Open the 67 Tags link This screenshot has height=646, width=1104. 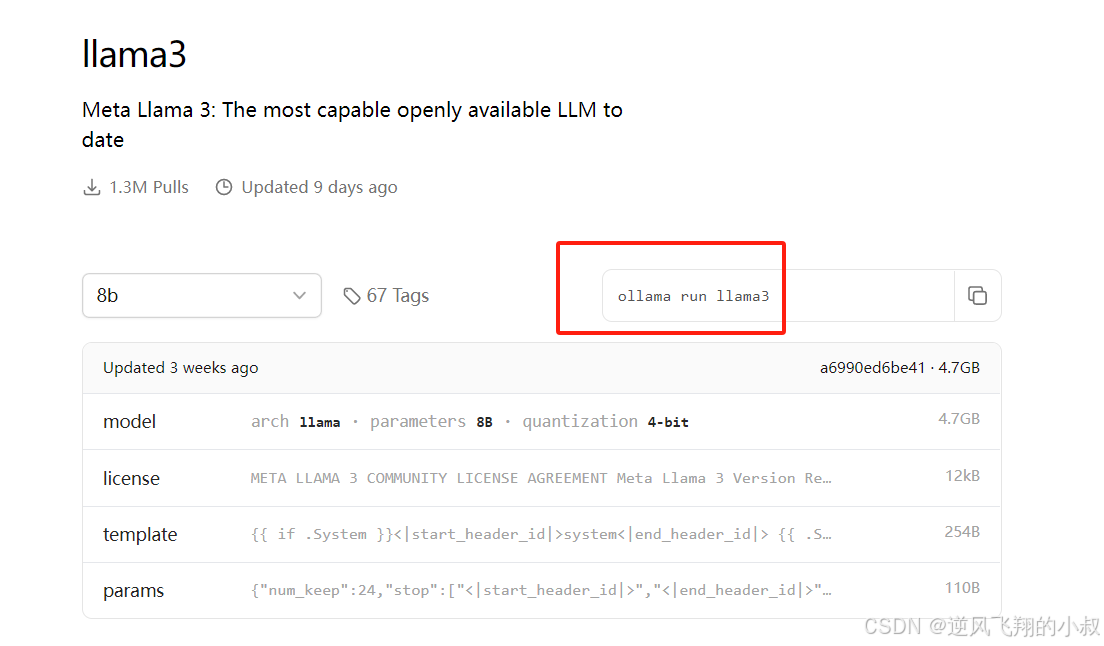(x=397, y=296)
